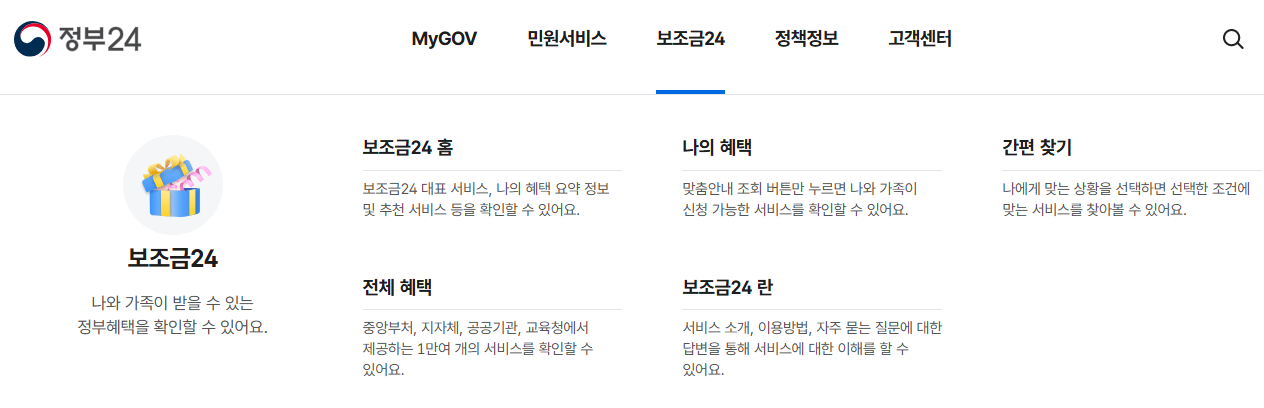The height and width of the screenshot is (408, 1264).
Task: Click the text '나와 가족이 받을 수 있는 정부혜택을 확인할 수 있어요.'
Action: pos(173,314)
